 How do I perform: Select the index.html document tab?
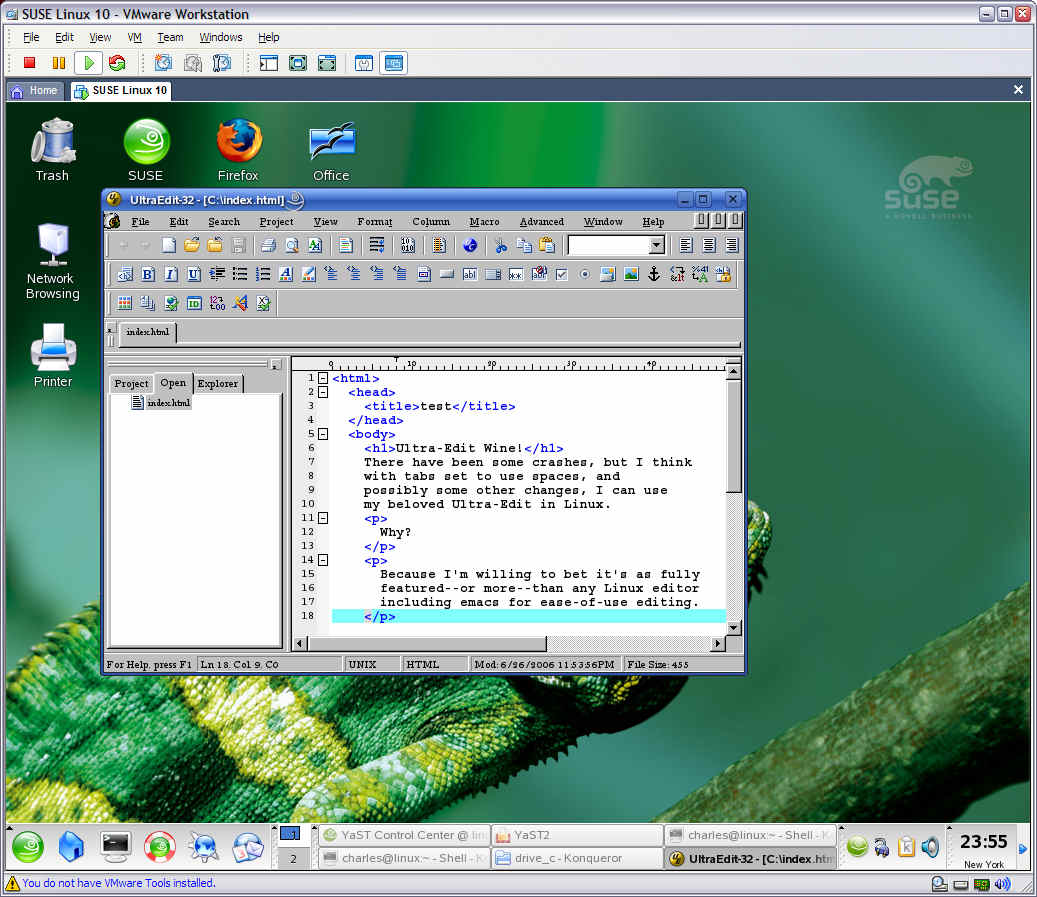click(x=147, y=332)
